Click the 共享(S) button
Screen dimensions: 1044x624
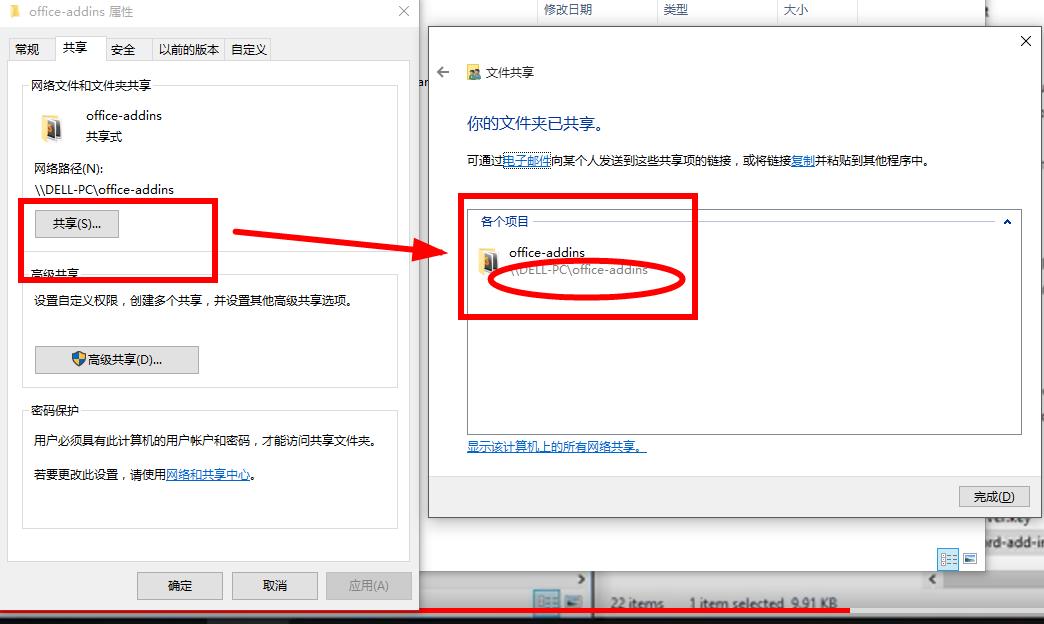coord(77,223)
